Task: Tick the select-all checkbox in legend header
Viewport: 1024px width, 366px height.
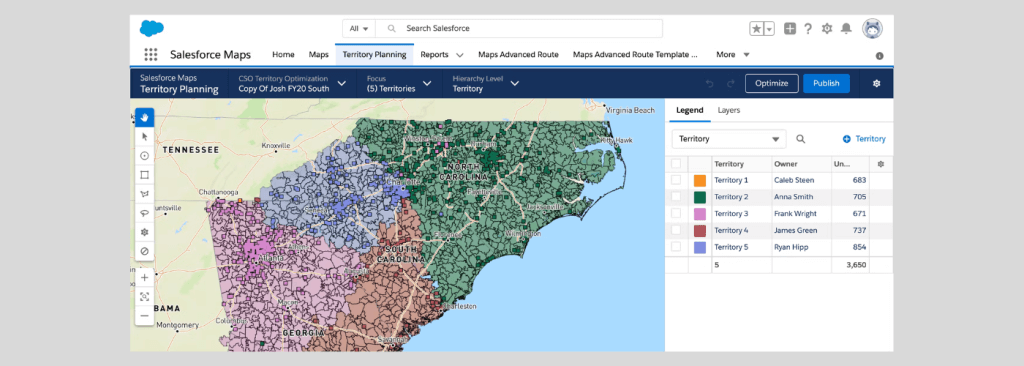Action: coord(676,164)
